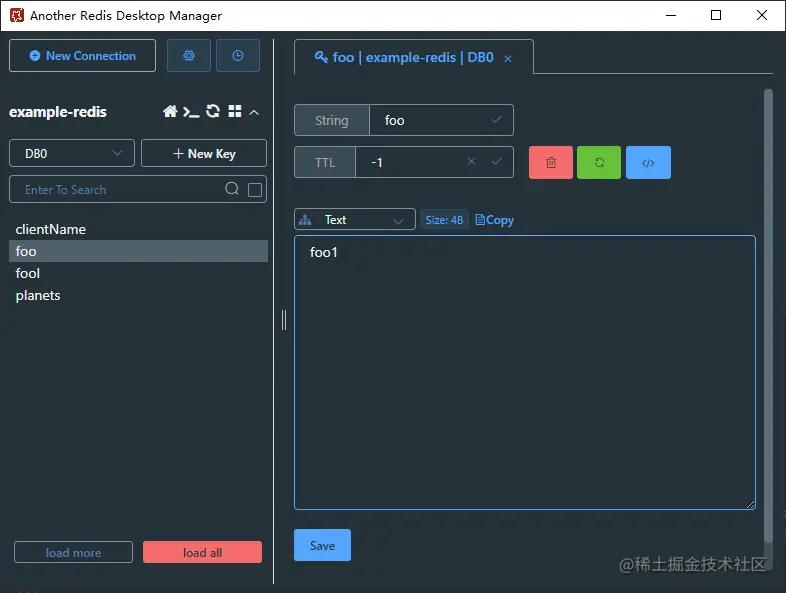Close the foo | example-redis | DB0 tab
786x593 pixels.
point(508,59)
